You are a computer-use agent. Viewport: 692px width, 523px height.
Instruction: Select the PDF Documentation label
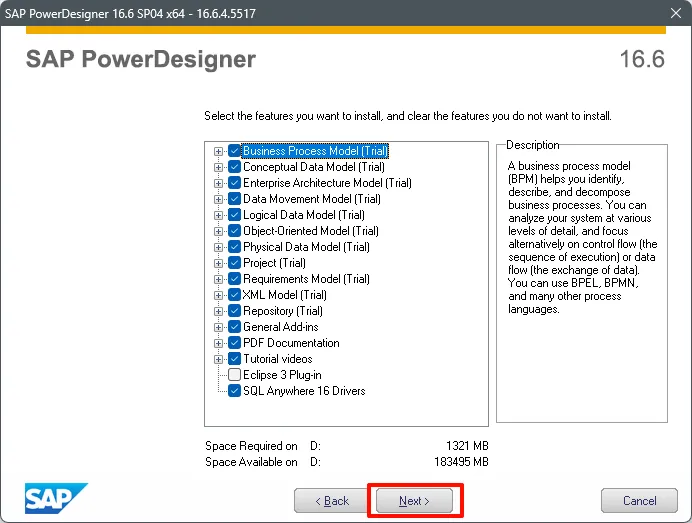291,343
